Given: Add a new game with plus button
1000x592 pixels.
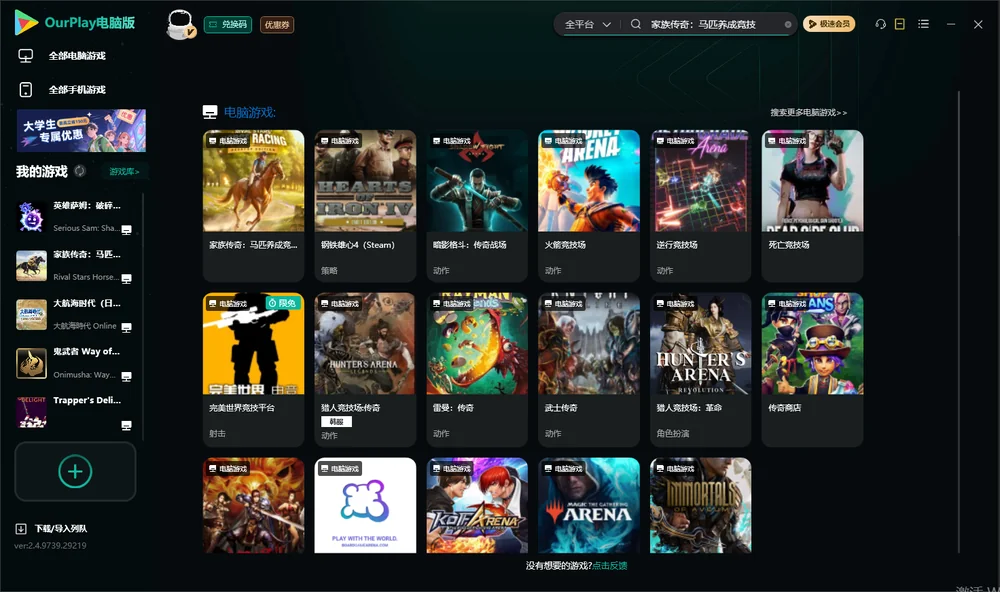Looking at the screenshot, I should pyautogui.click(x=75, y=471).
